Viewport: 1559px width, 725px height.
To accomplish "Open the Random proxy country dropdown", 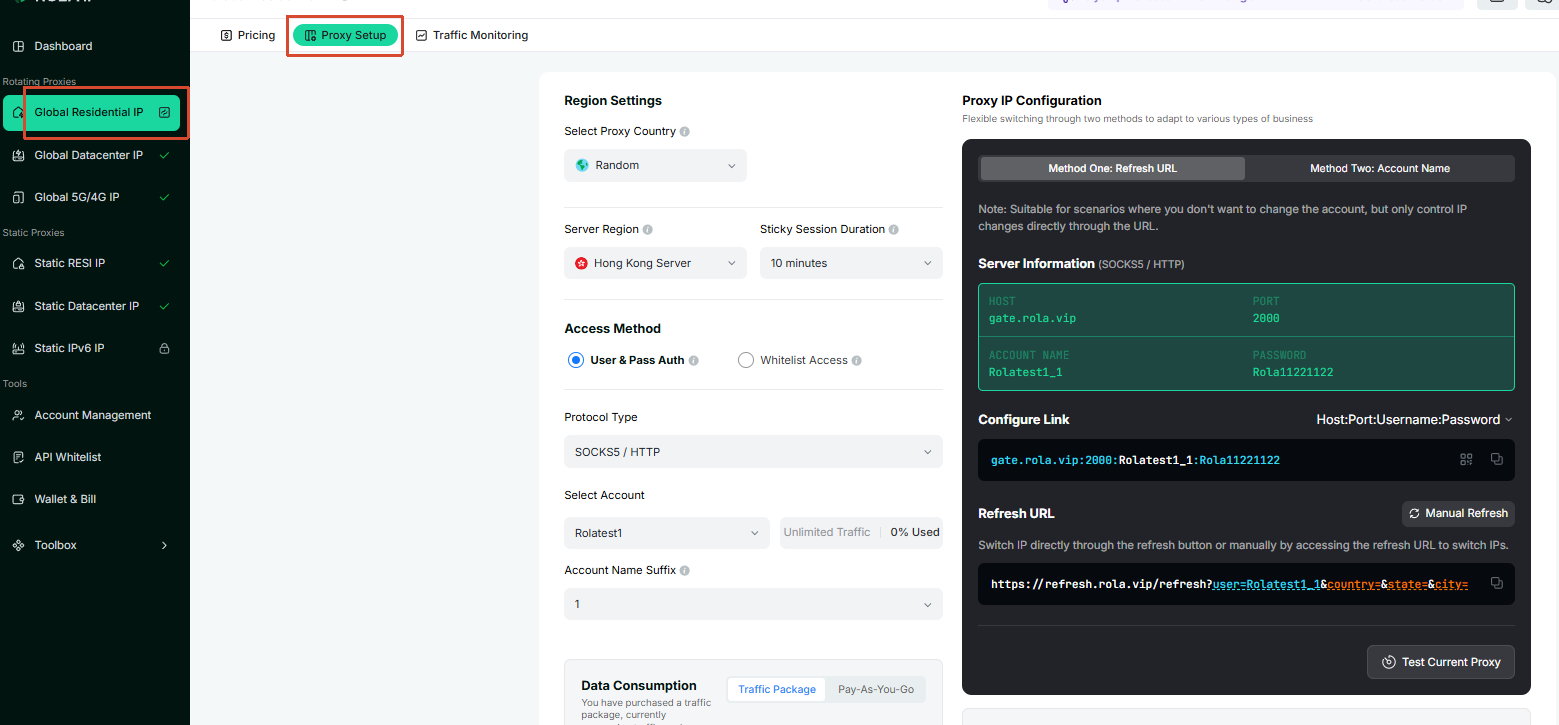I will (x=655, y=165).
